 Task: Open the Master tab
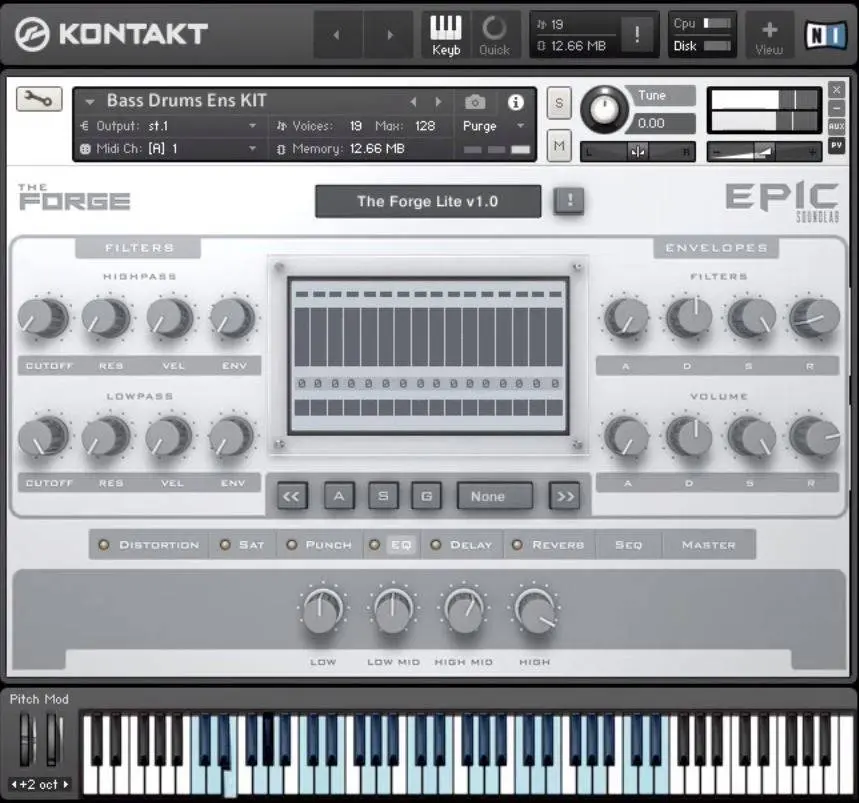pos(709,545)
